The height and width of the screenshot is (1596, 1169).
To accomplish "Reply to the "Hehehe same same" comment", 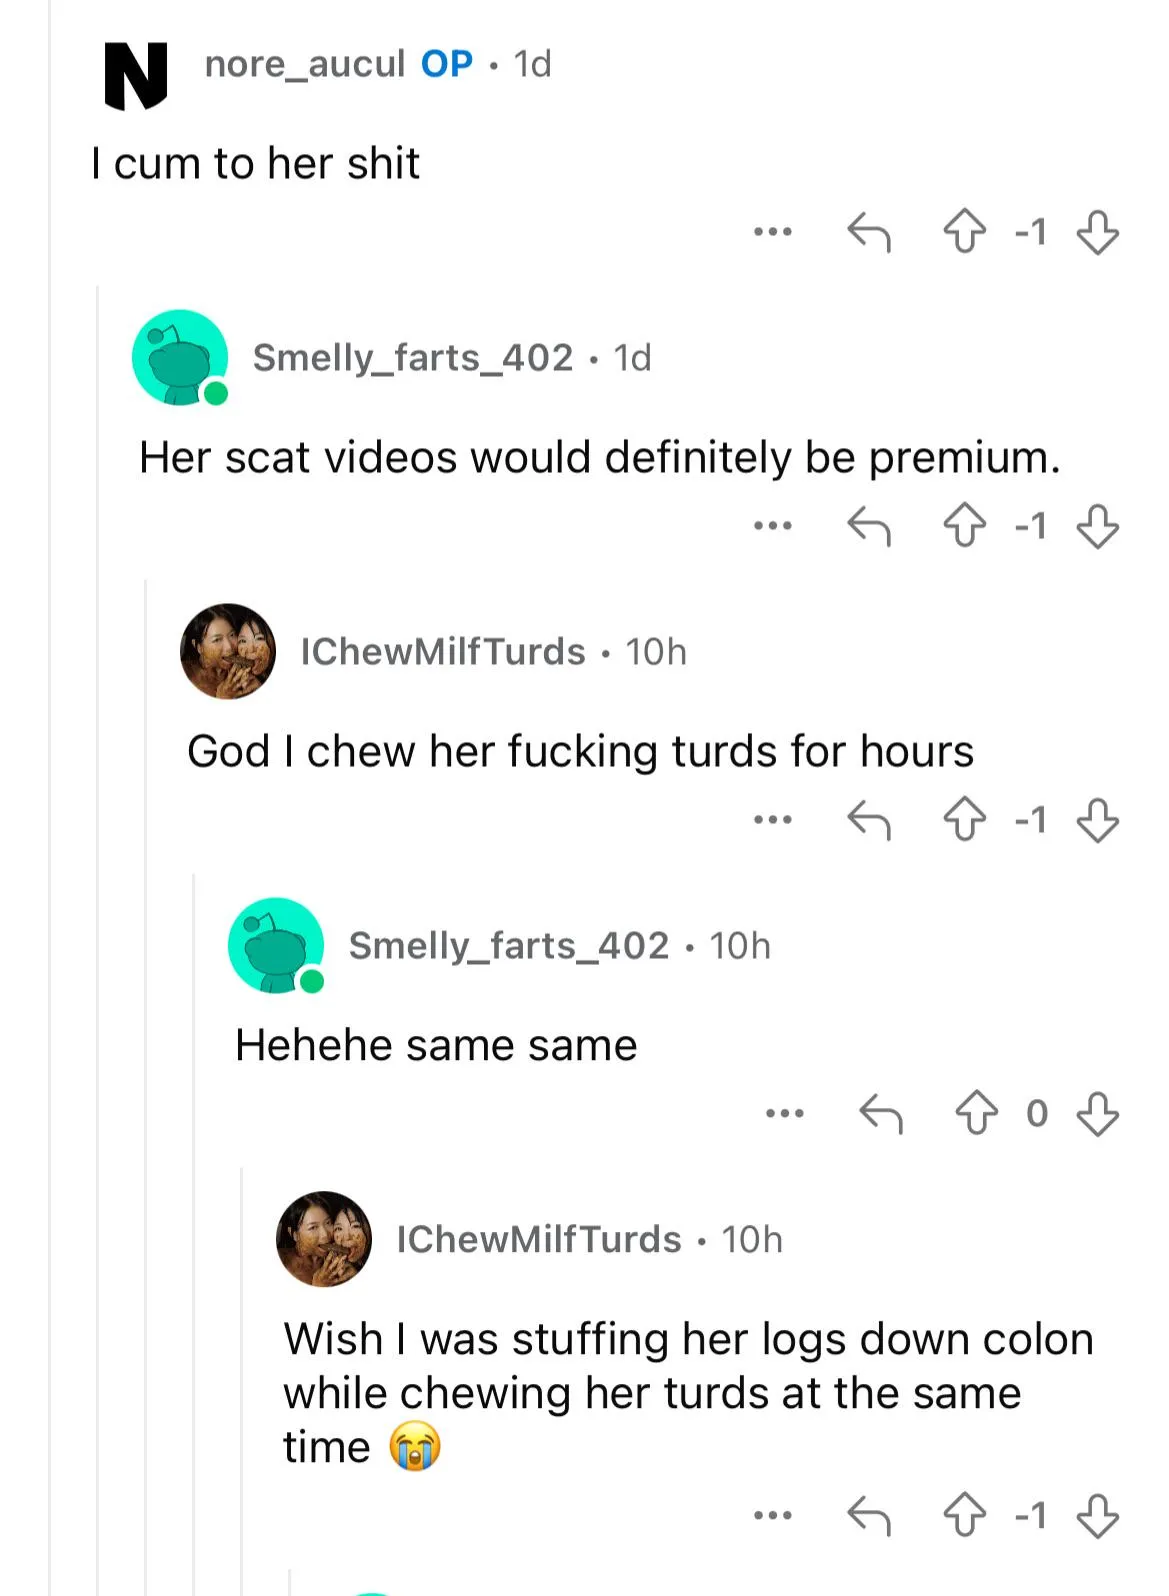I will 881,1113.
